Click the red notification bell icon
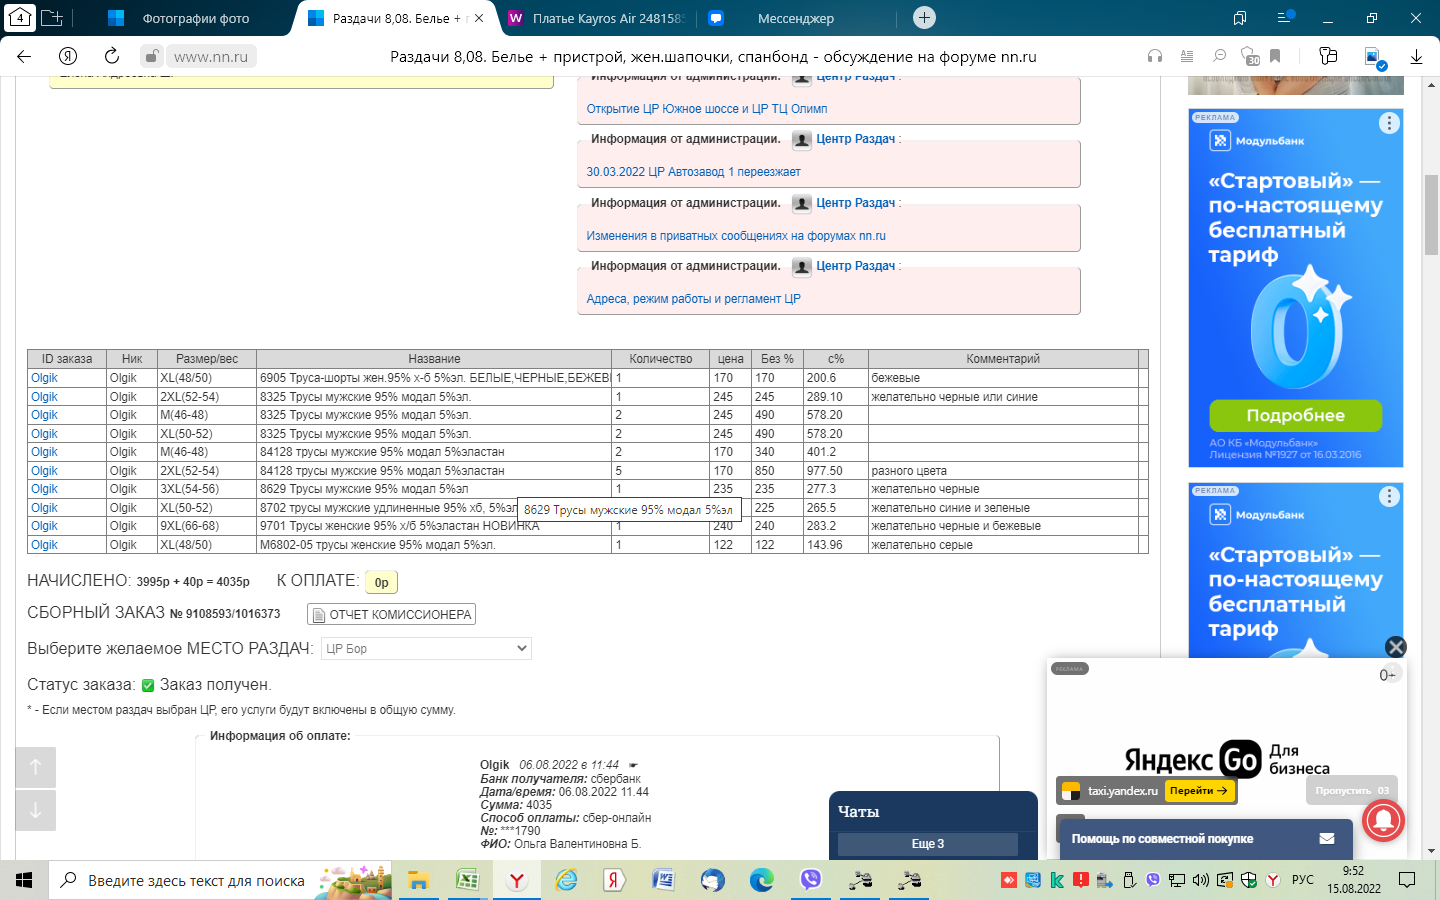Viewport: 1440px width, 900px height. pos(1383,821)
